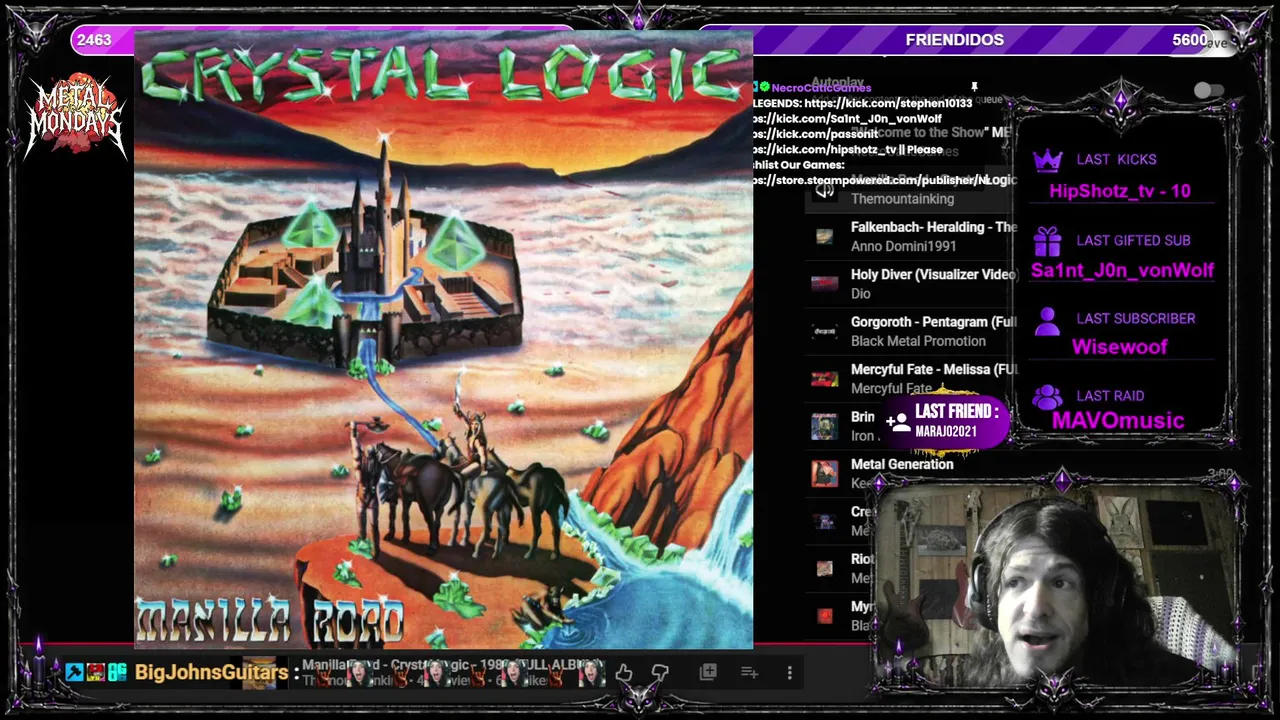Click 'Sa1nt_J0n_vonWolf' under Last Gifted Sub
This screenshot has height=720, width=1280.
1122,270
